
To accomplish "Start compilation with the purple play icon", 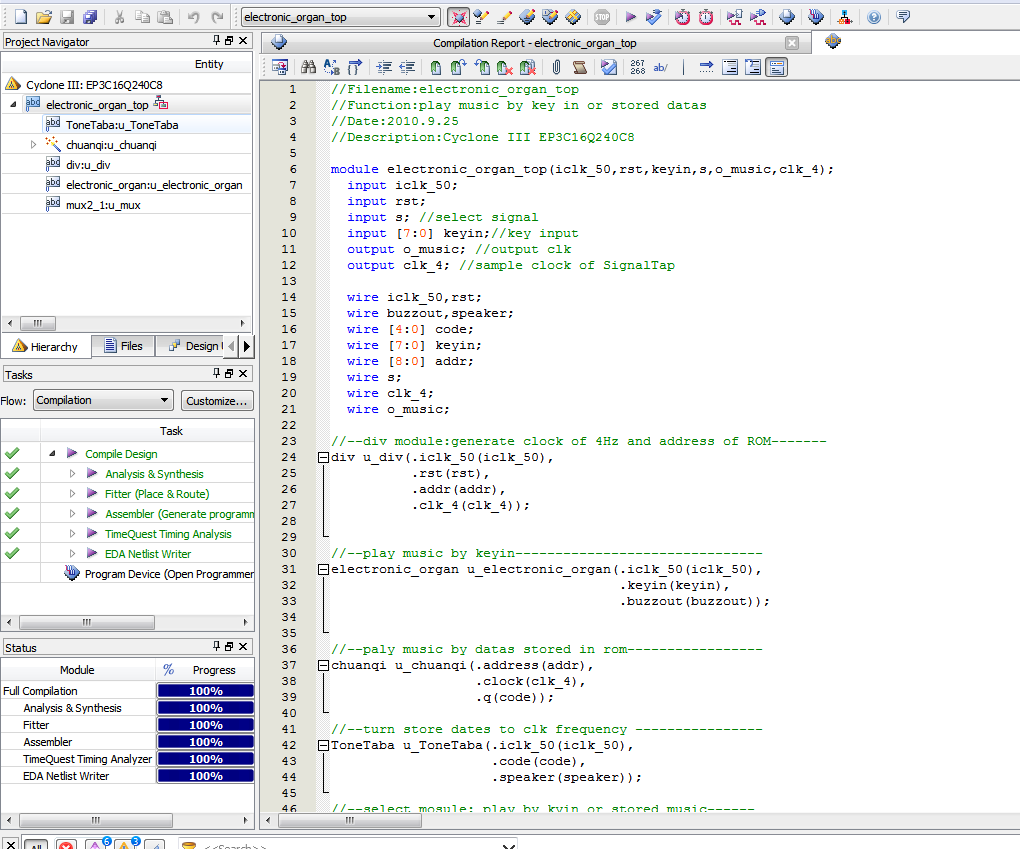I will pos(630,17).
